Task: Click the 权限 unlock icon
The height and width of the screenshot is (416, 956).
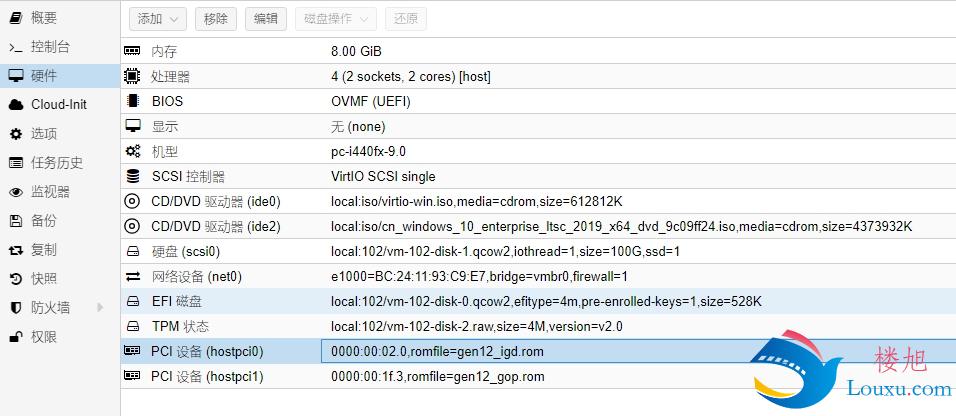Action: pyautogui.click(x=16, y=337)
